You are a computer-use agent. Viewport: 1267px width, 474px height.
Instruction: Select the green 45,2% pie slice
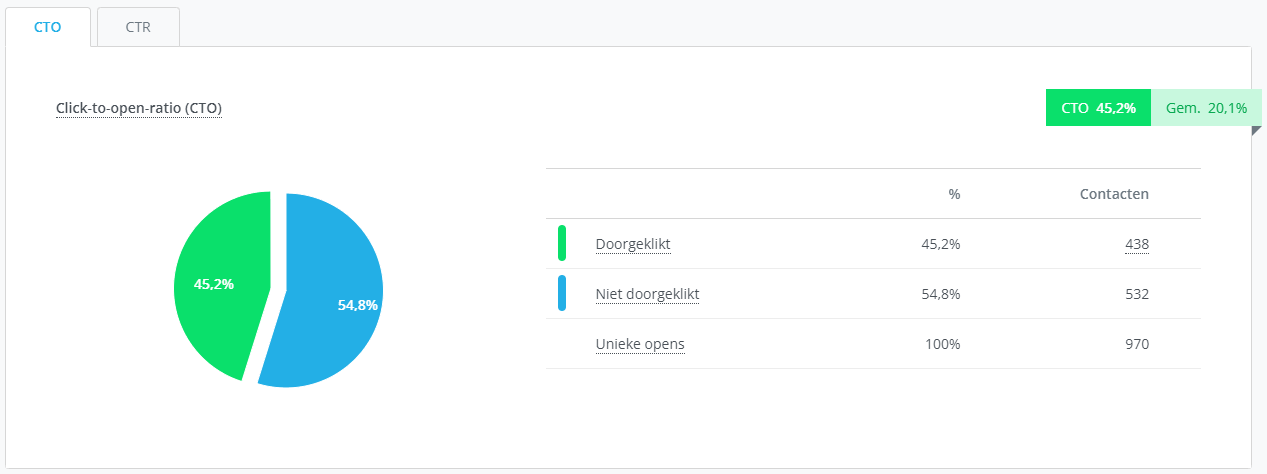[x=220, y=284]
